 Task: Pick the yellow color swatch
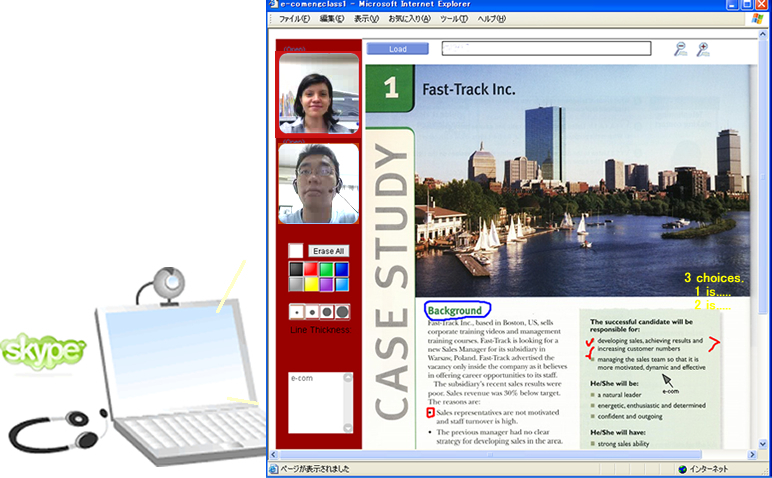coord(311,284)
